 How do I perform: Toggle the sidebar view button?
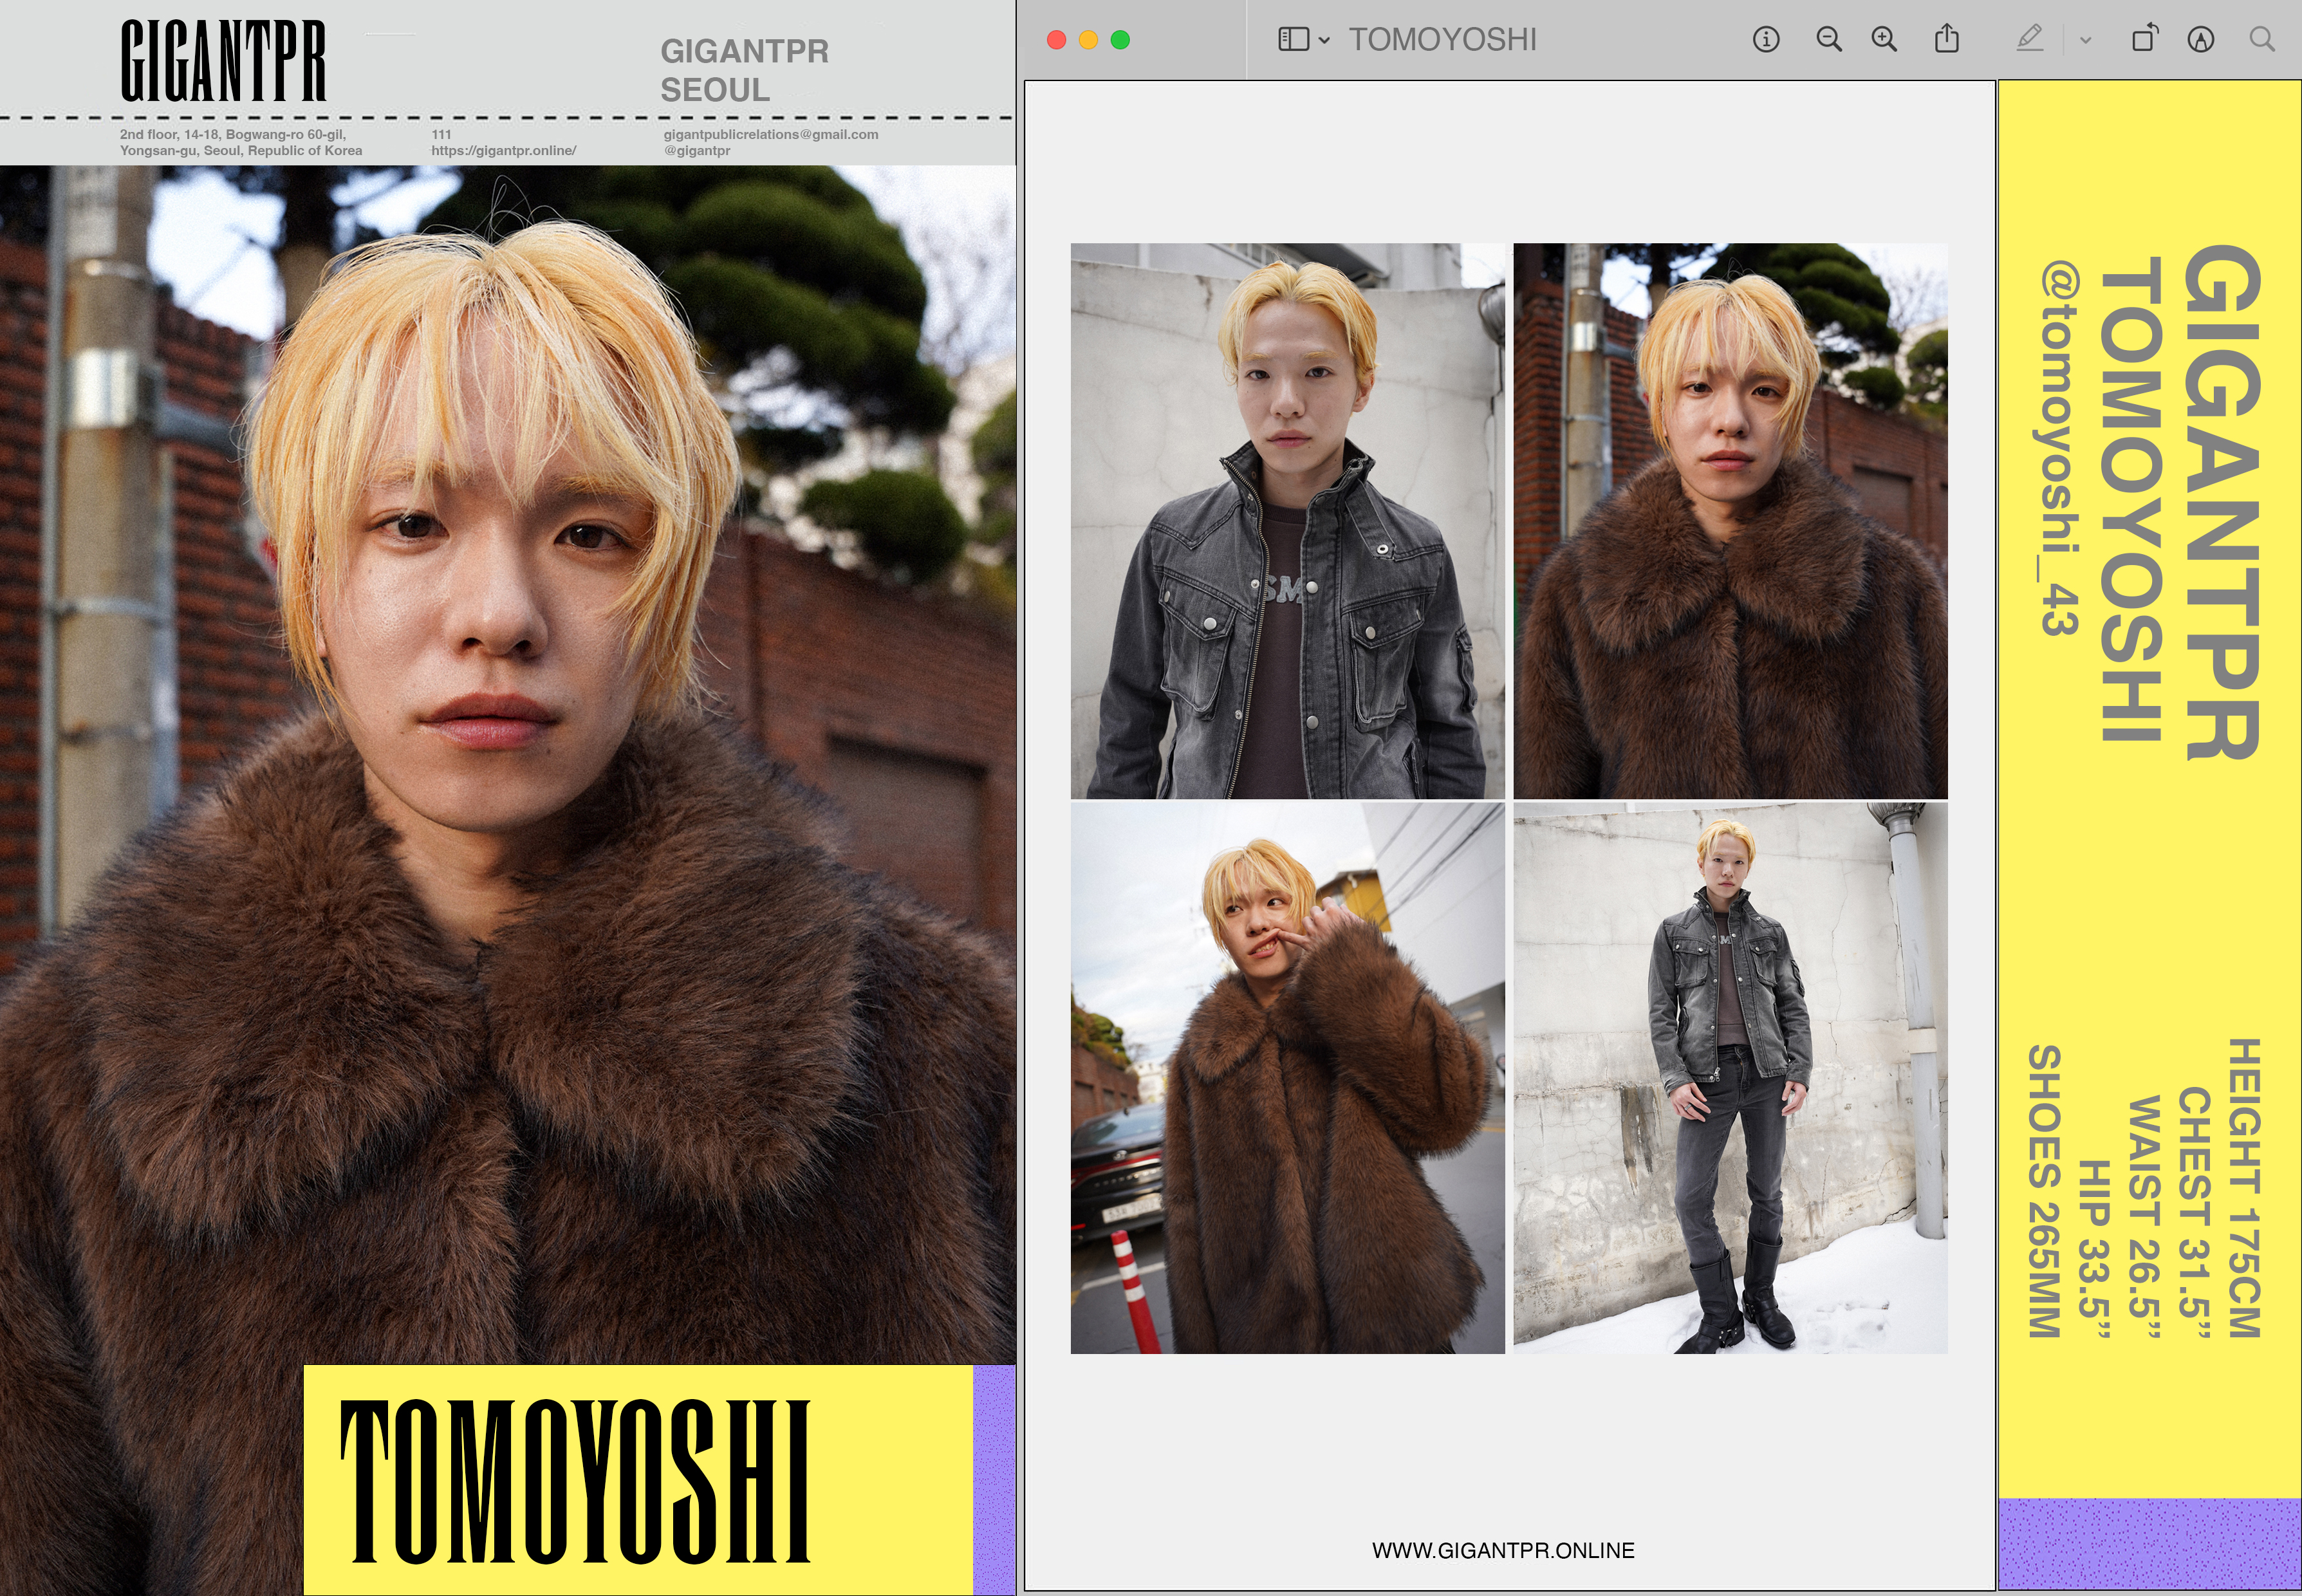(1293, 40)
